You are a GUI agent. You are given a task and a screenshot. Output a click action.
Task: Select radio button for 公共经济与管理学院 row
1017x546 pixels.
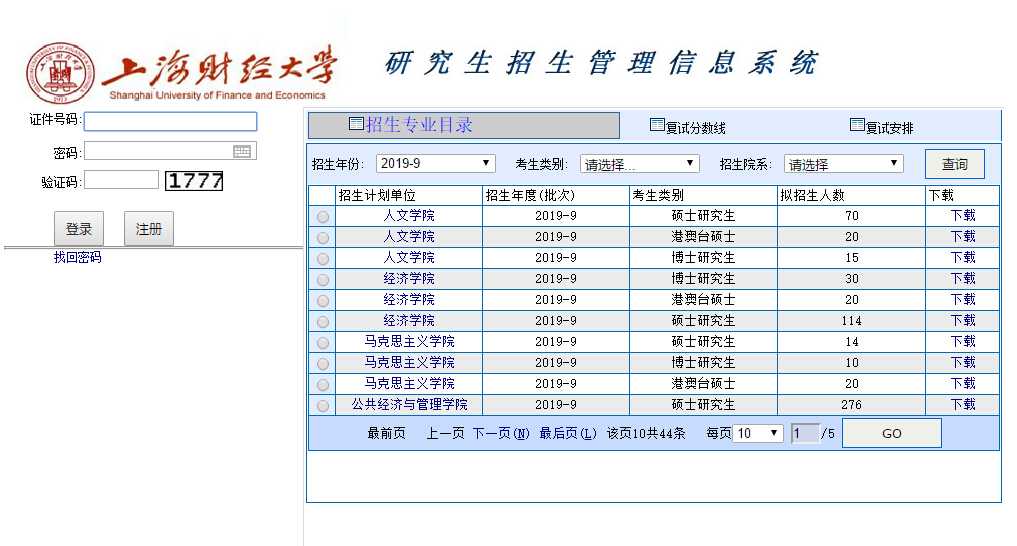[322, 405]
